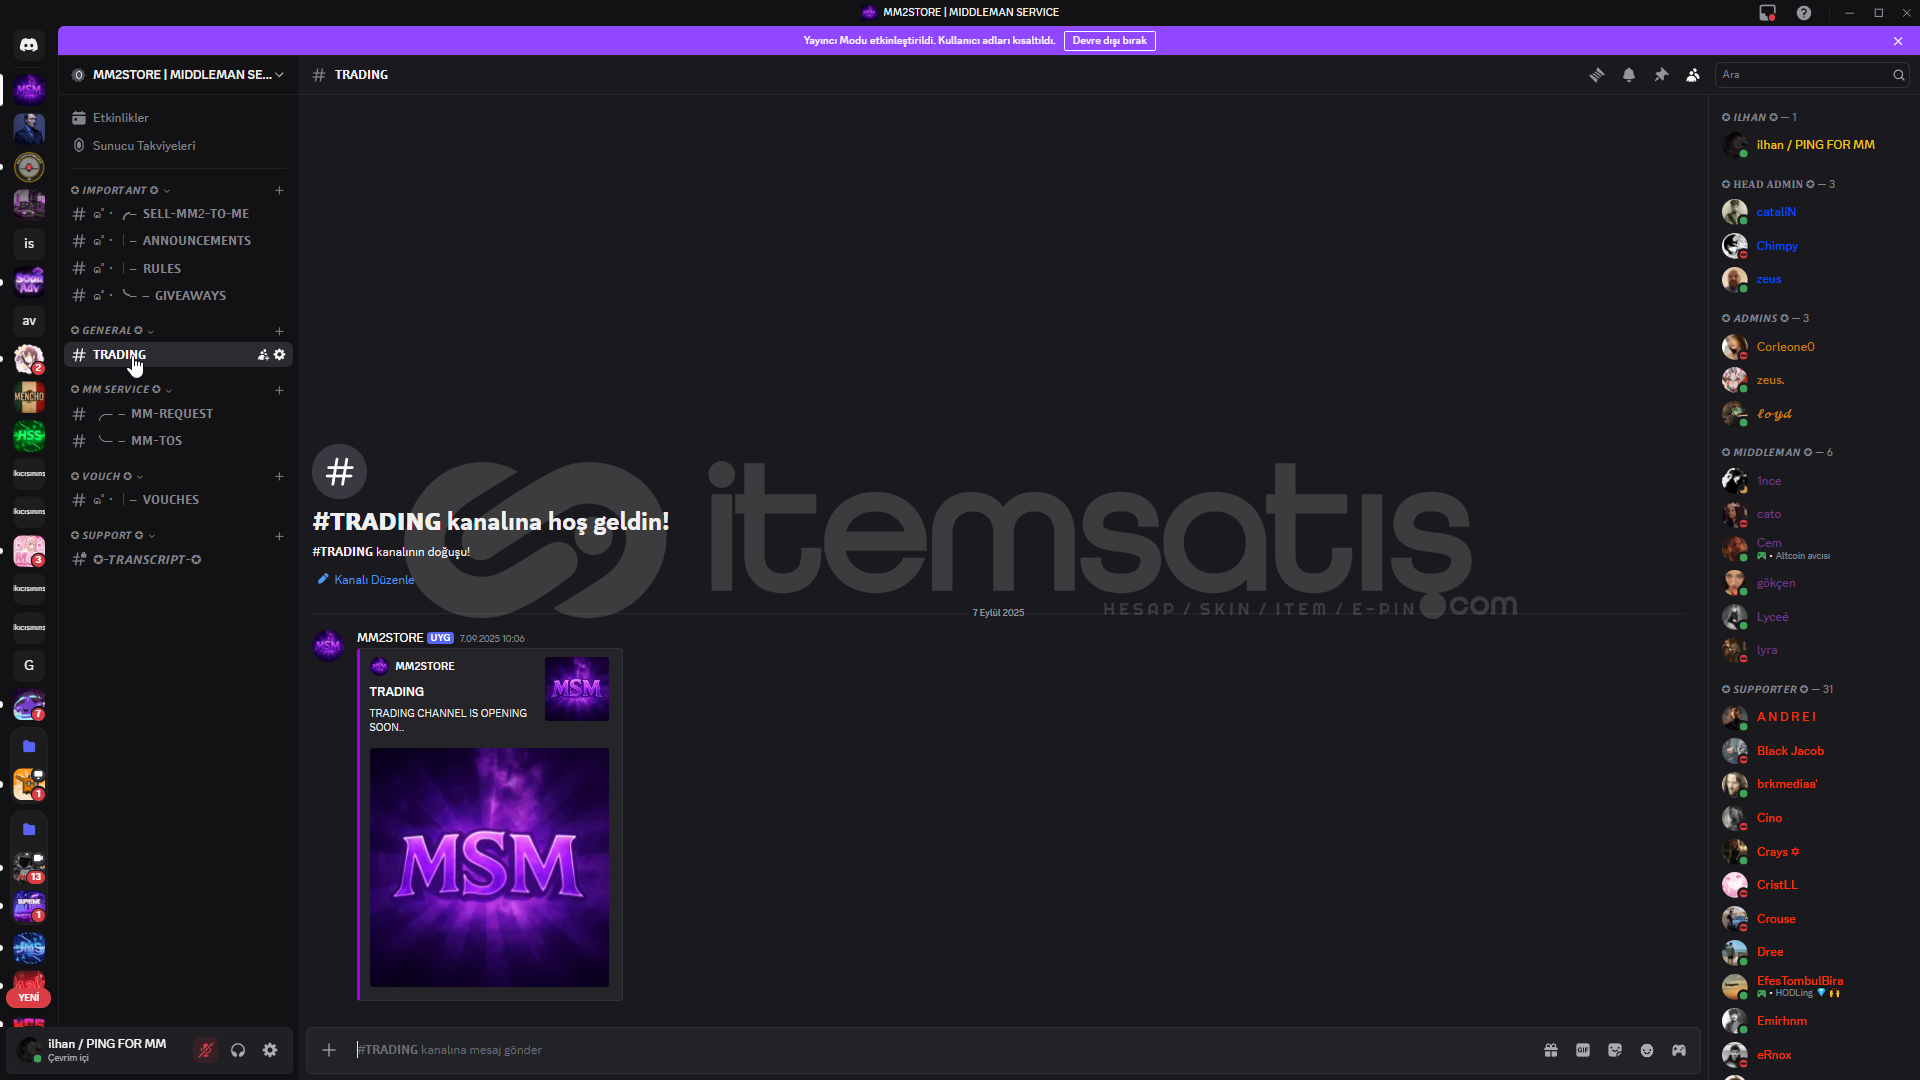Open server icon with 13 badge

(x=29, y=866)
